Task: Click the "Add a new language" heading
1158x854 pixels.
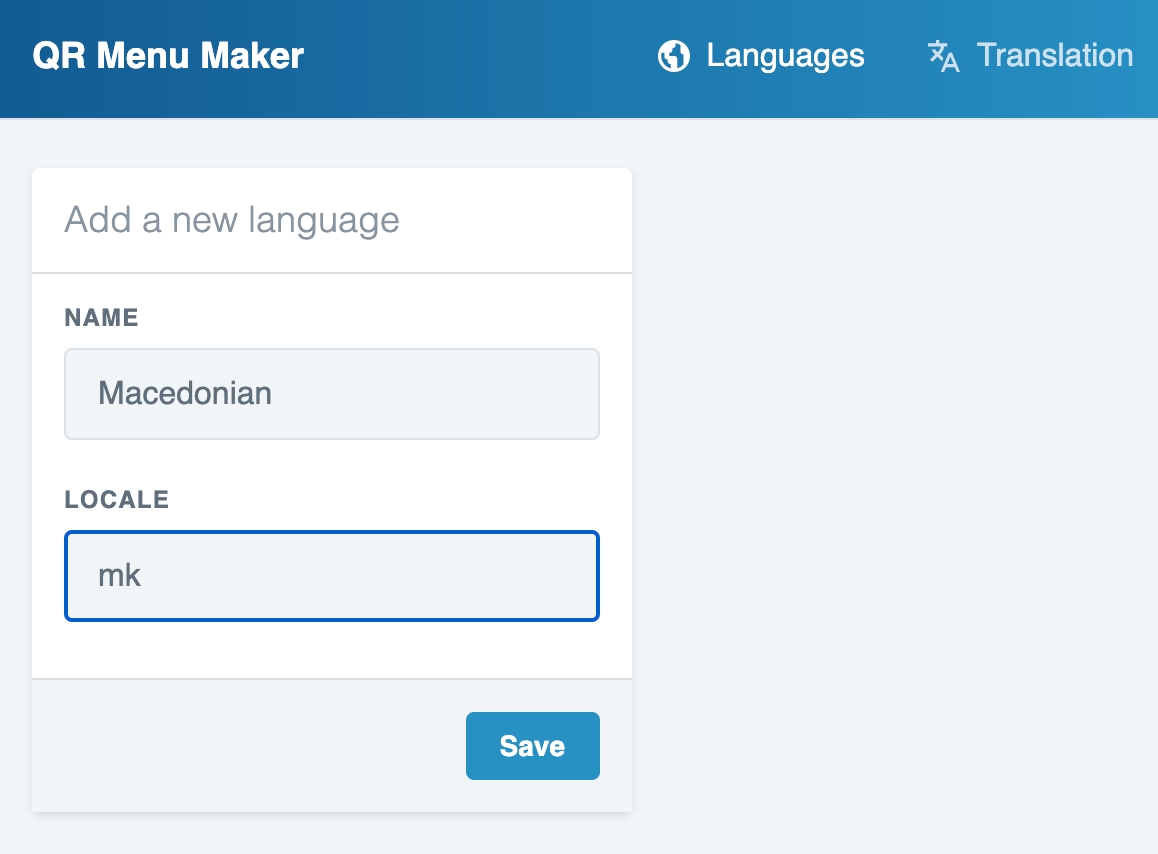Action: 231,220
